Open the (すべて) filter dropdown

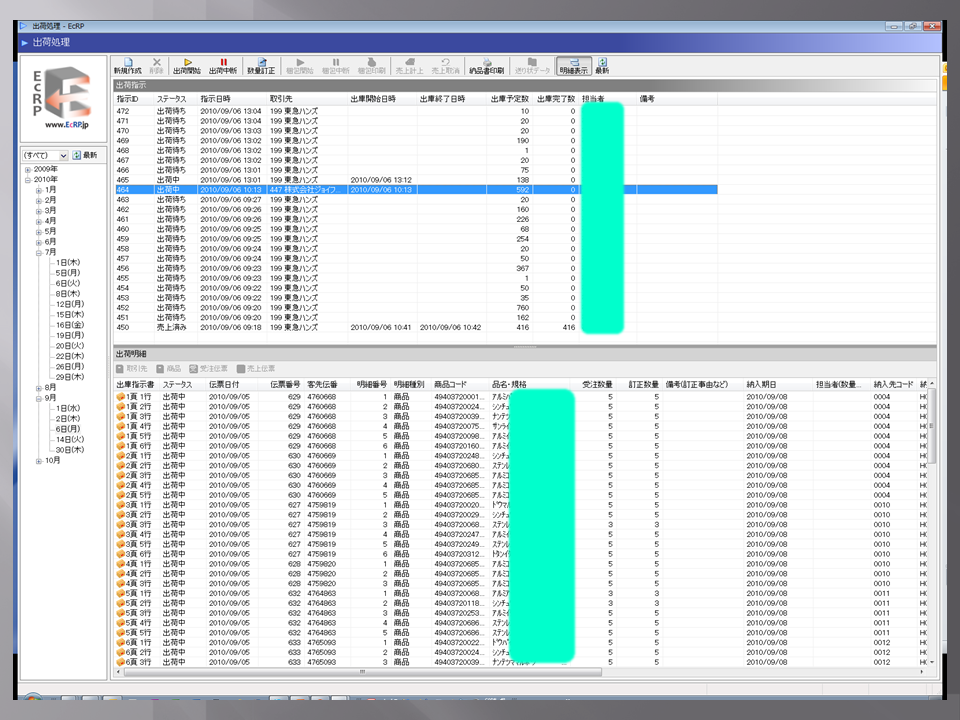coord(46,156)
